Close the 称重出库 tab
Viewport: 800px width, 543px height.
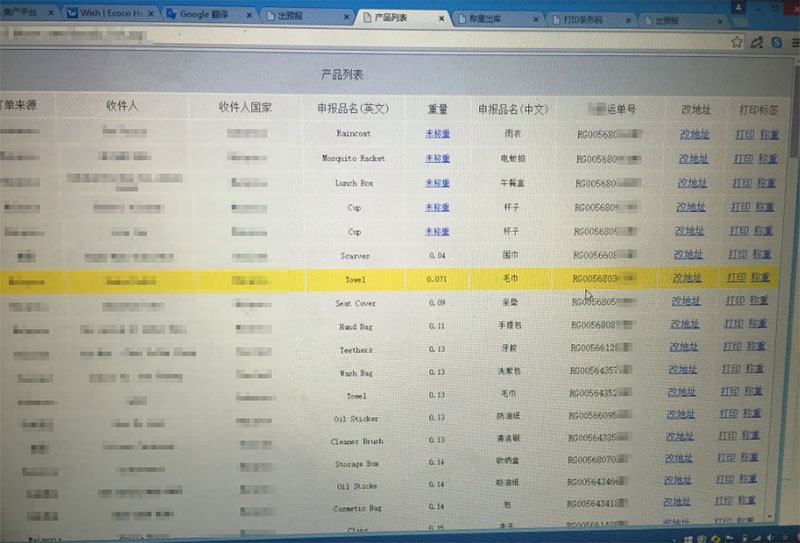point(536,19)
